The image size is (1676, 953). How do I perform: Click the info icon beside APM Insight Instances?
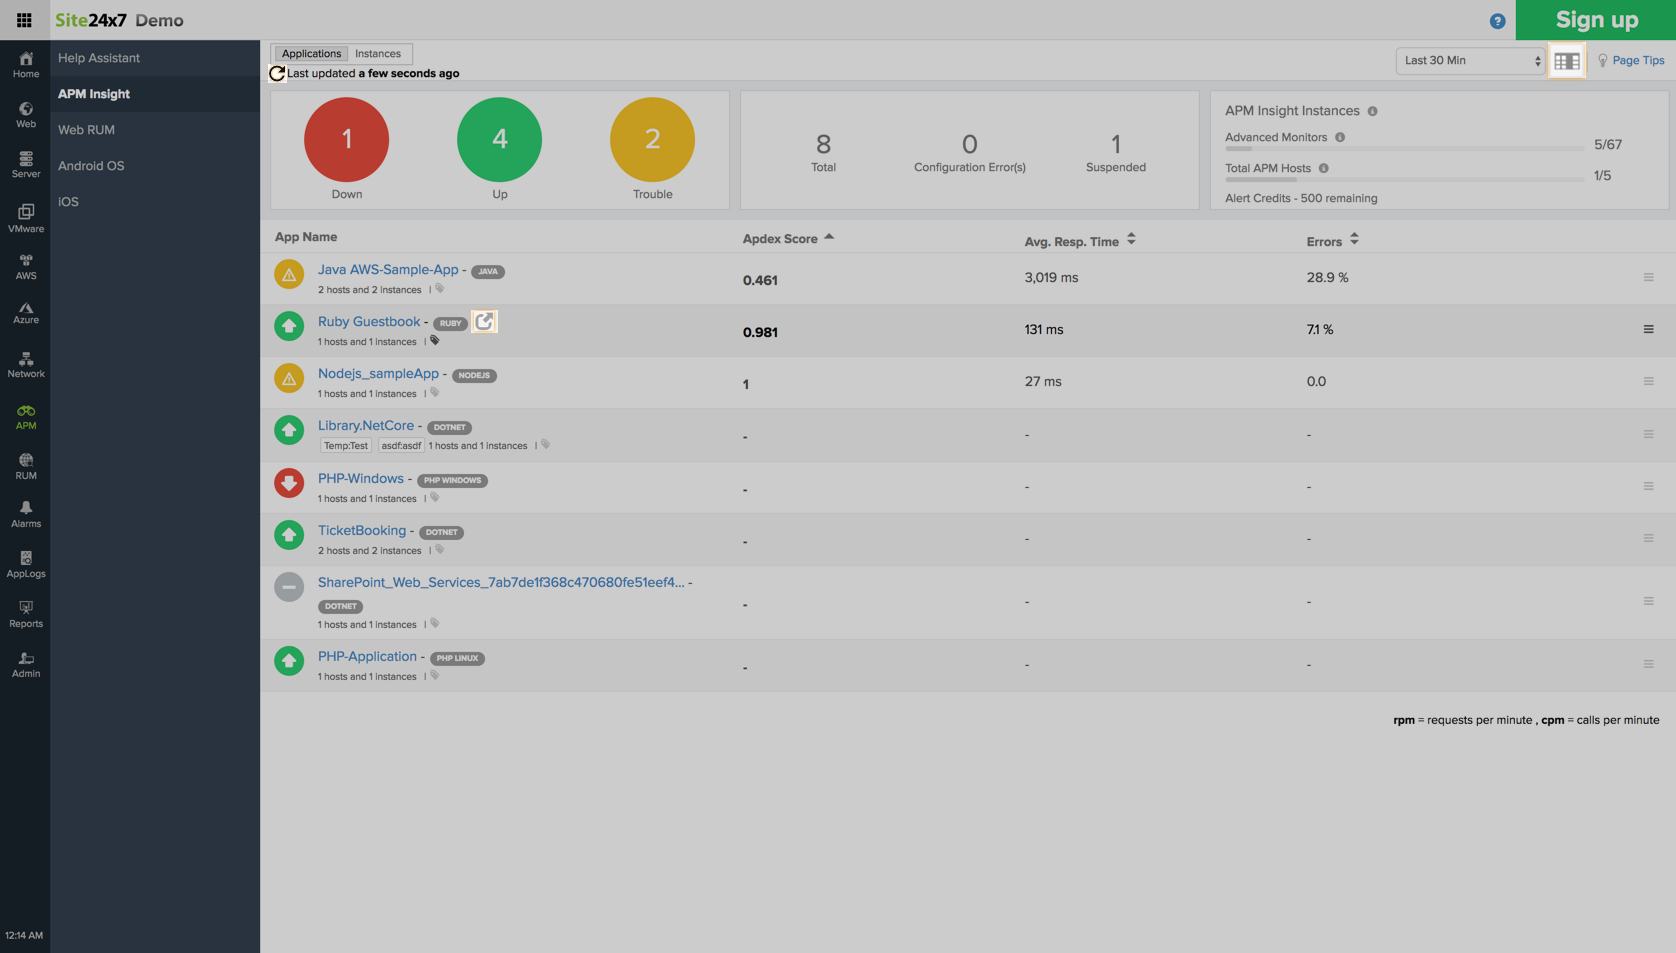click(x=1372, y=111)
